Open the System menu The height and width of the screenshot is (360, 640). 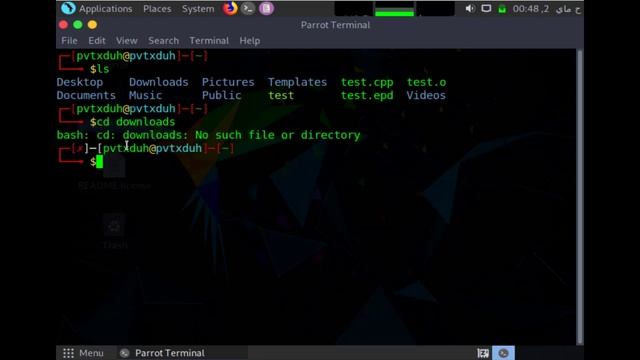point(198,9)
